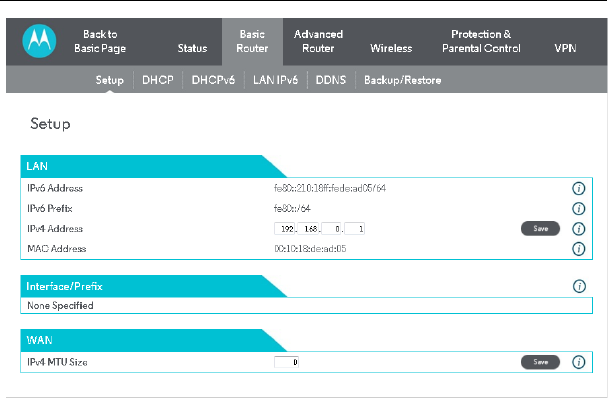Open the VPN menu
Viewport: 608px width, 399px height.
[565, 48]
